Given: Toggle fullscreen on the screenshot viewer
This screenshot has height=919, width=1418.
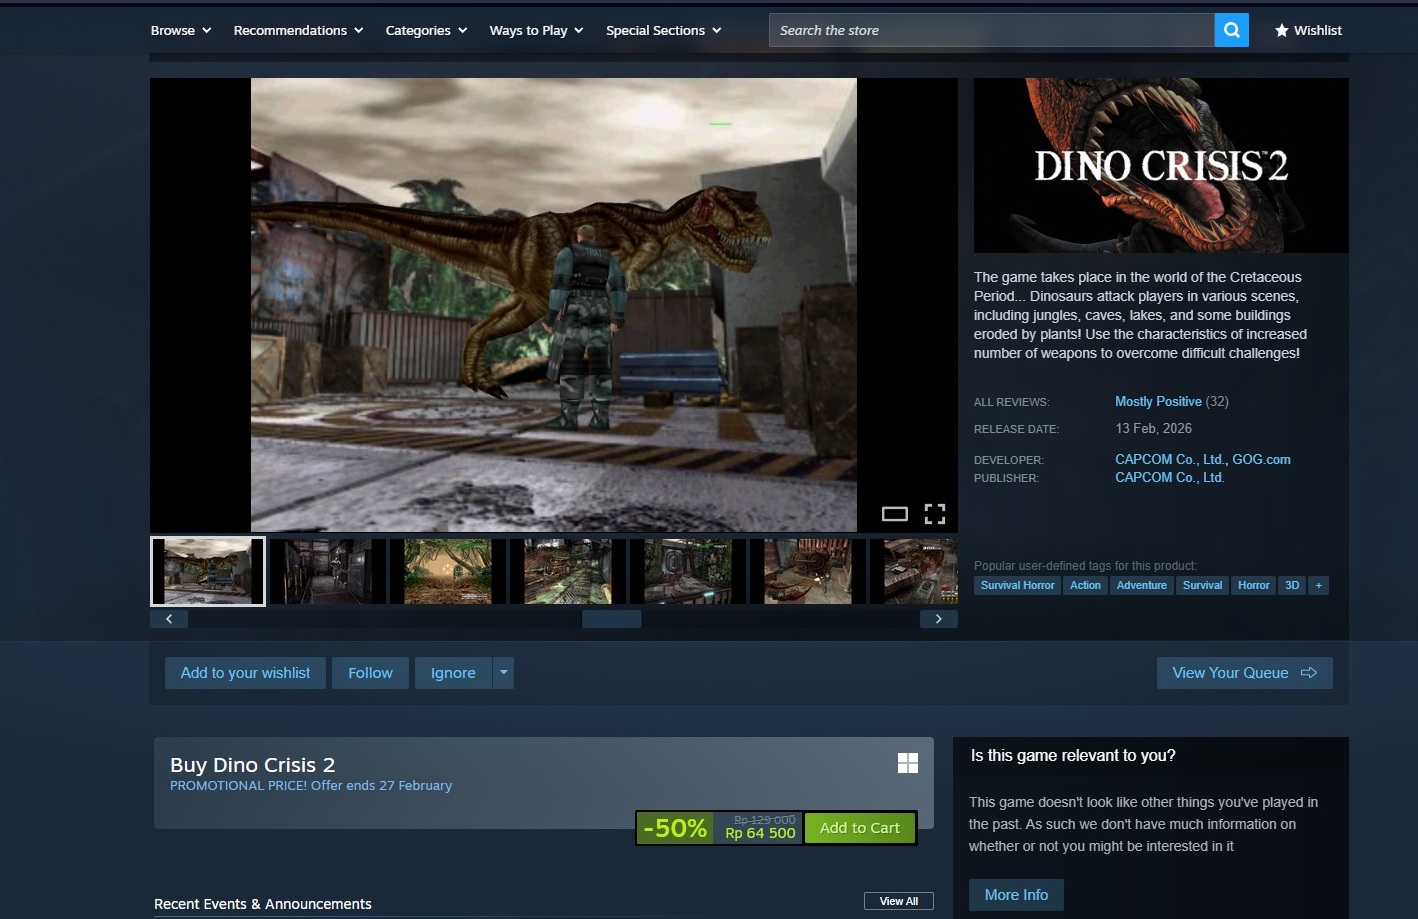Looking at the screenshot, I should (x=934, y=514).
